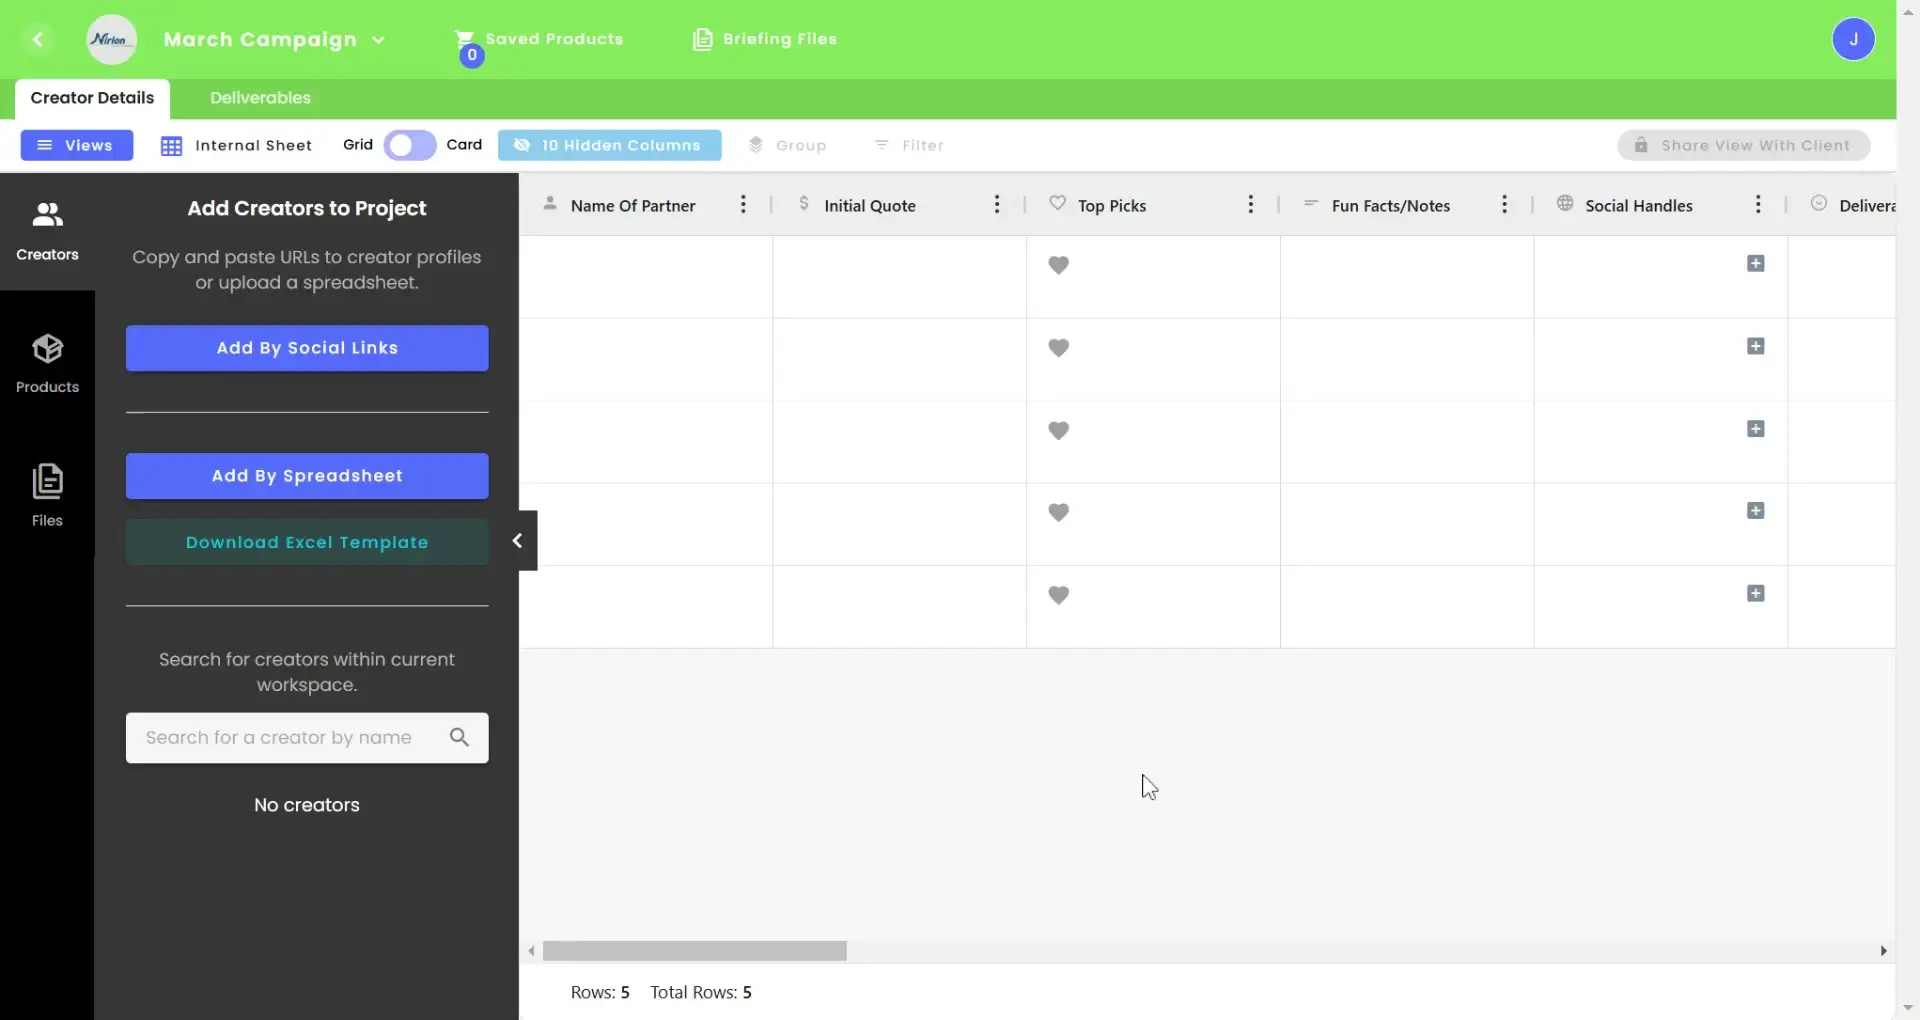Screen dimensions: 1920x1020
Task: Open the user avatar menu
Action: click(x=1855, y=39)
